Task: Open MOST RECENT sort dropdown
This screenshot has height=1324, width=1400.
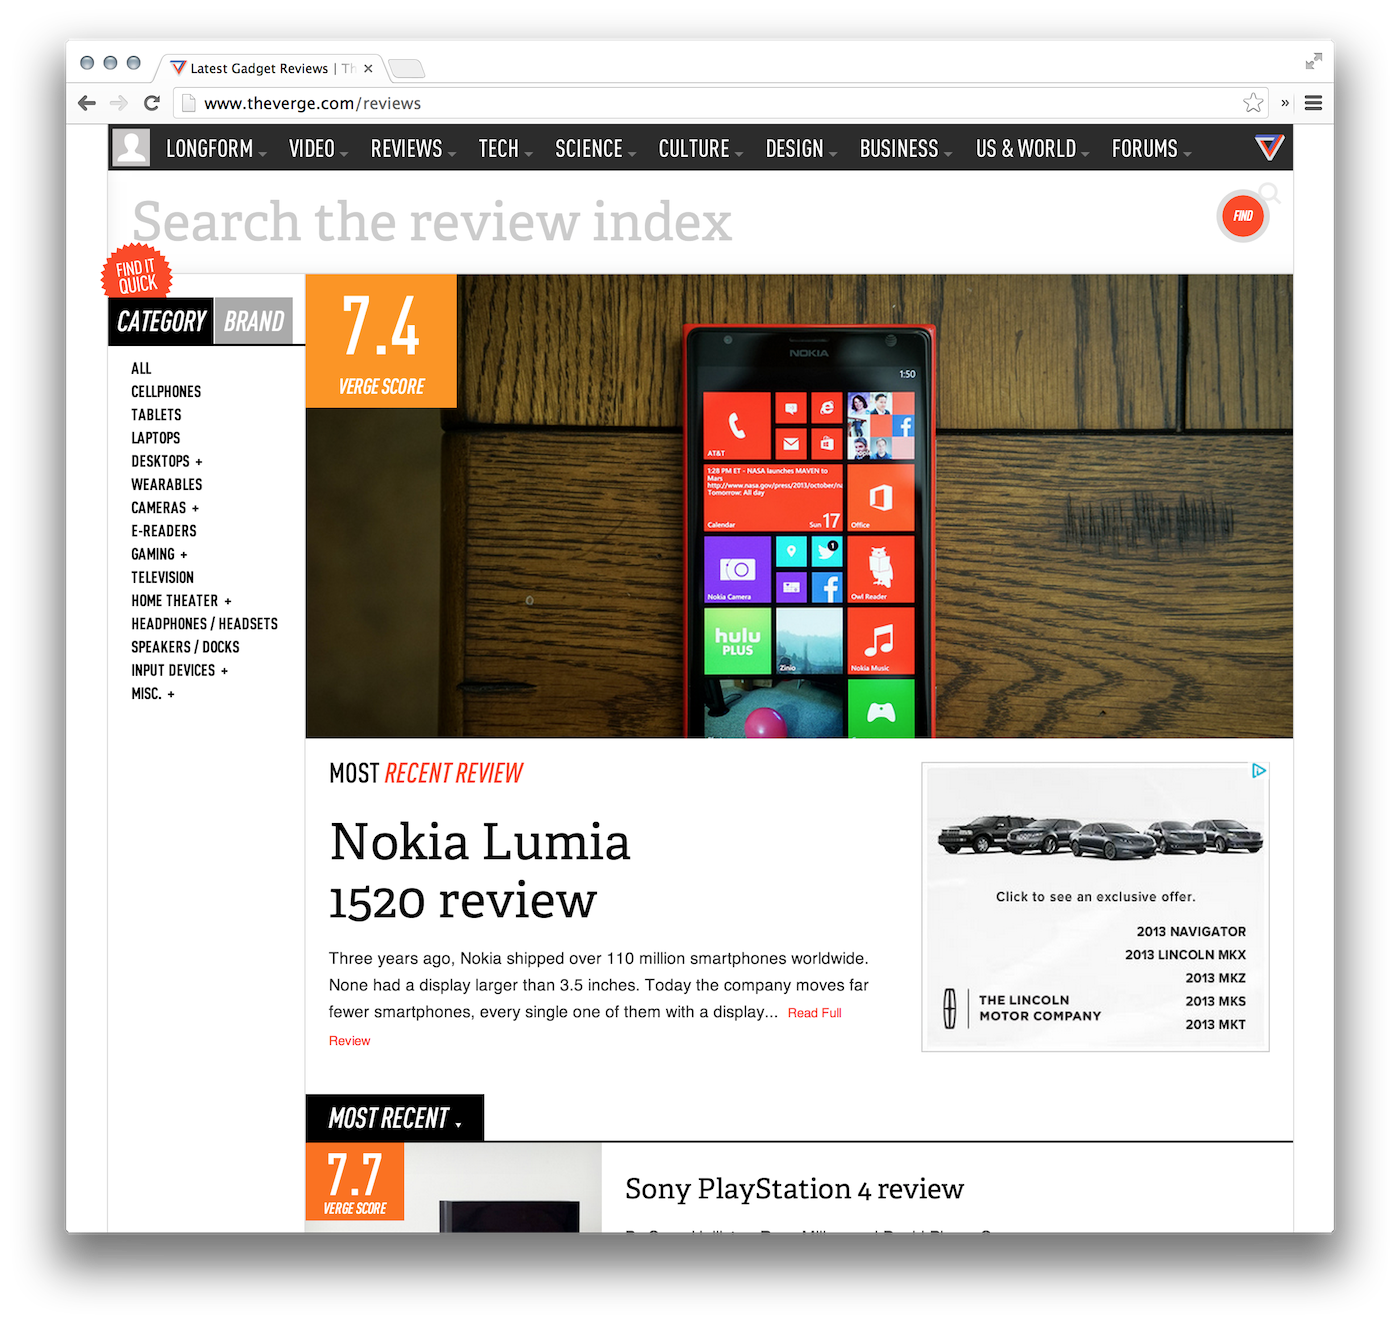Action: click(395, 1118)
